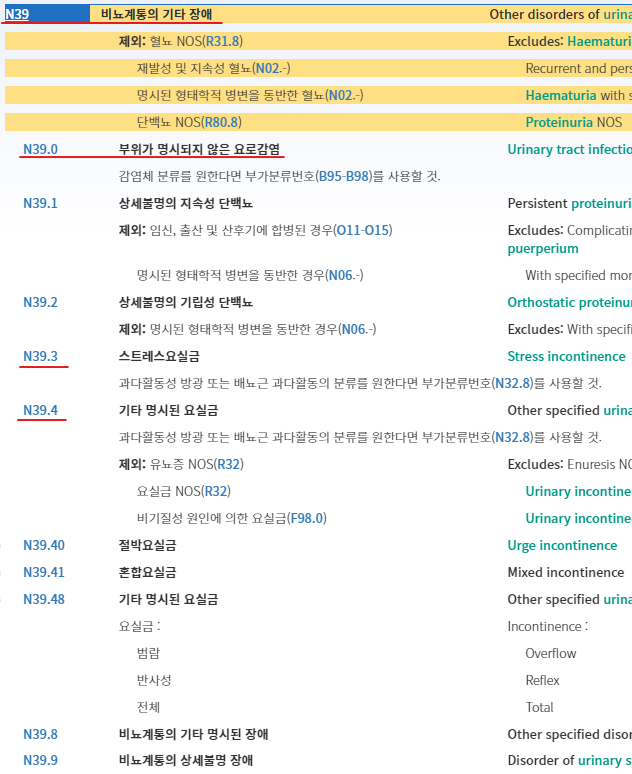Open N32.8 link in note under 스트레스요실금

click(513, 384)
